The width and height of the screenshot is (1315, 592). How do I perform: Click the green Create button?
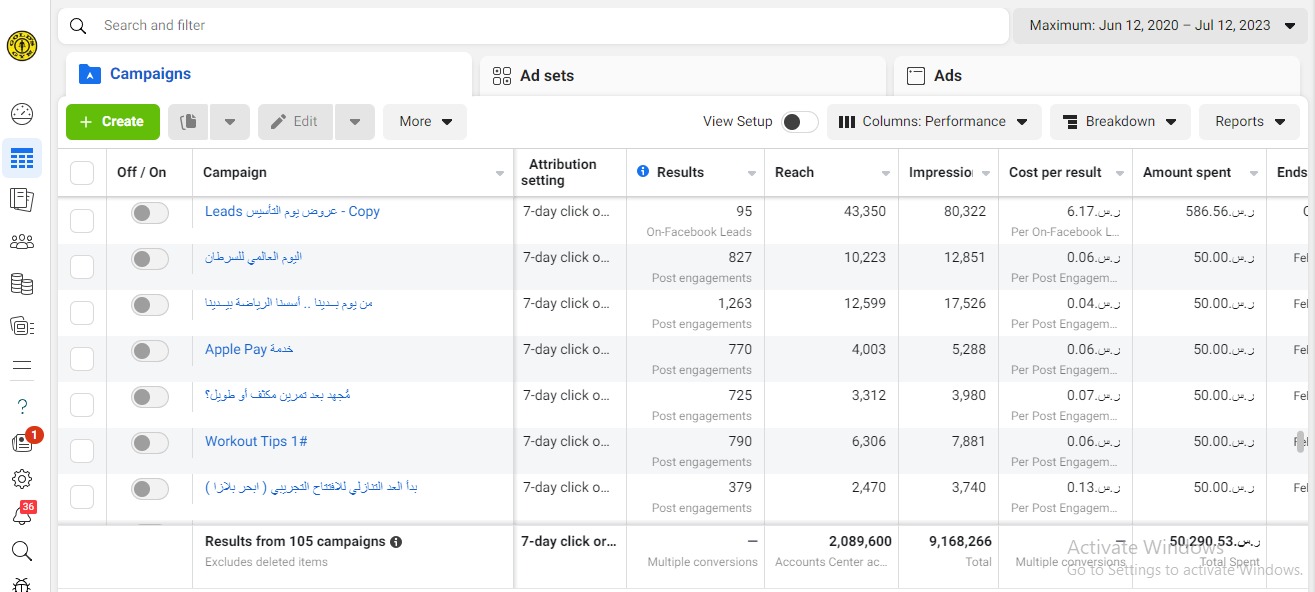(113, 122)
